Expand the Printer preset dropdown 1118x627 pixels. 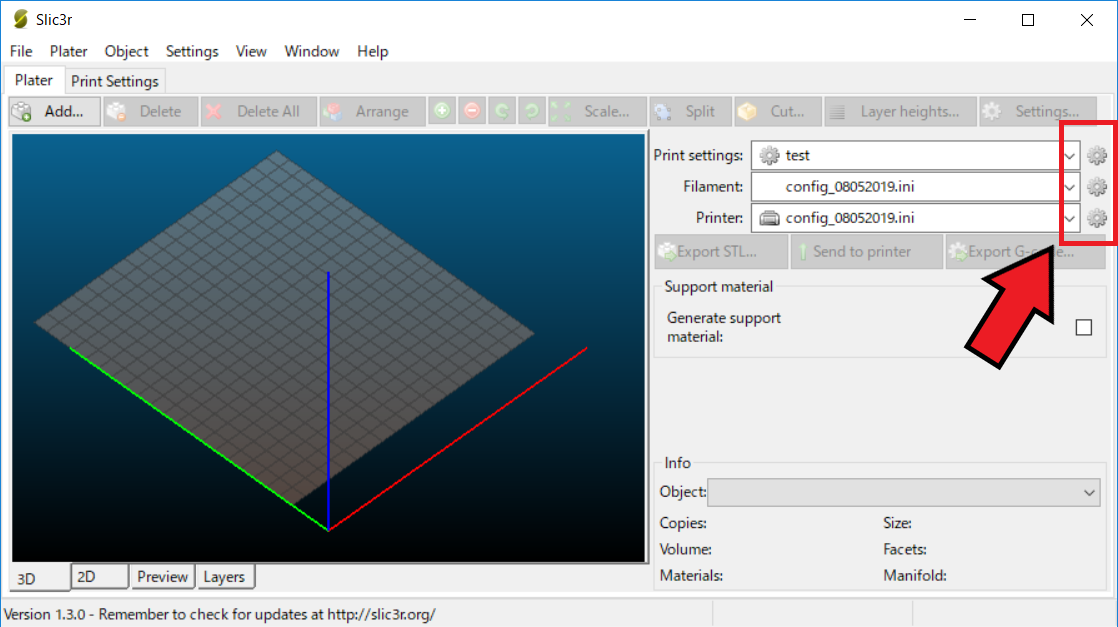tap(1070, 218)
